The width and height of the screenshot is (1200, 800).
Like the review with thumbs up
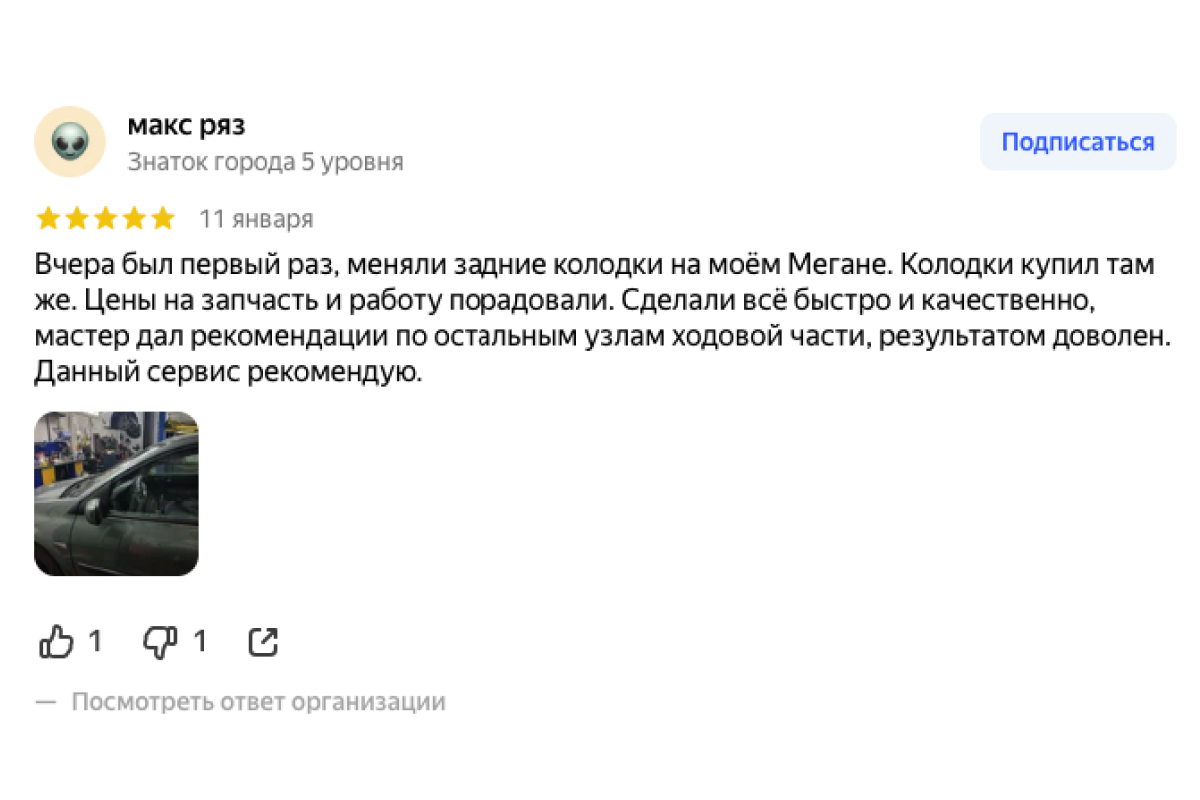56,642
